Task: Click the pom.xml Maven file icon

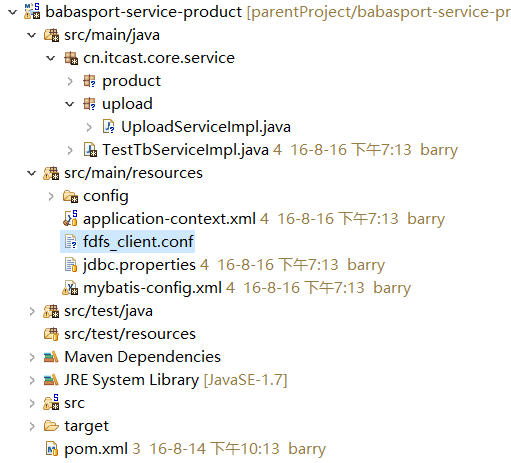Action: coord(51,449)
